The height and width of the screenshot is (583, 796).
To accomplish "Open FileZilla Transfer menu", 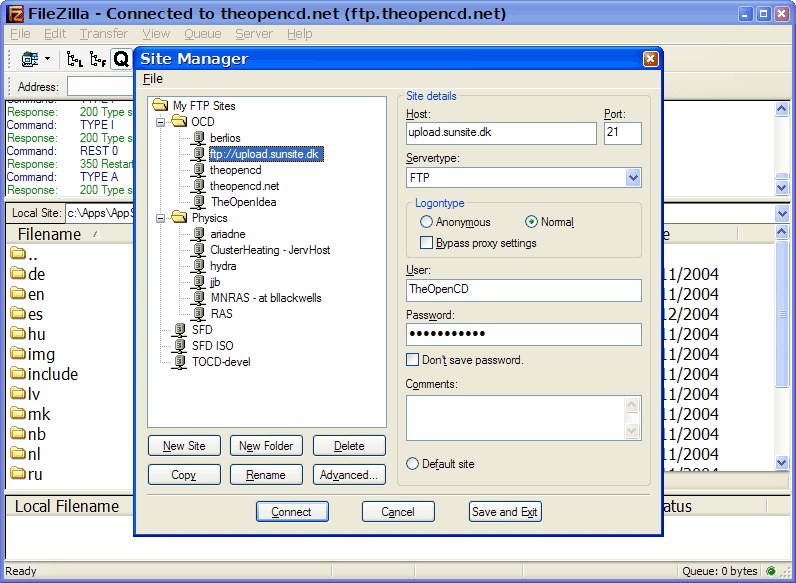I will pos(104,34).
